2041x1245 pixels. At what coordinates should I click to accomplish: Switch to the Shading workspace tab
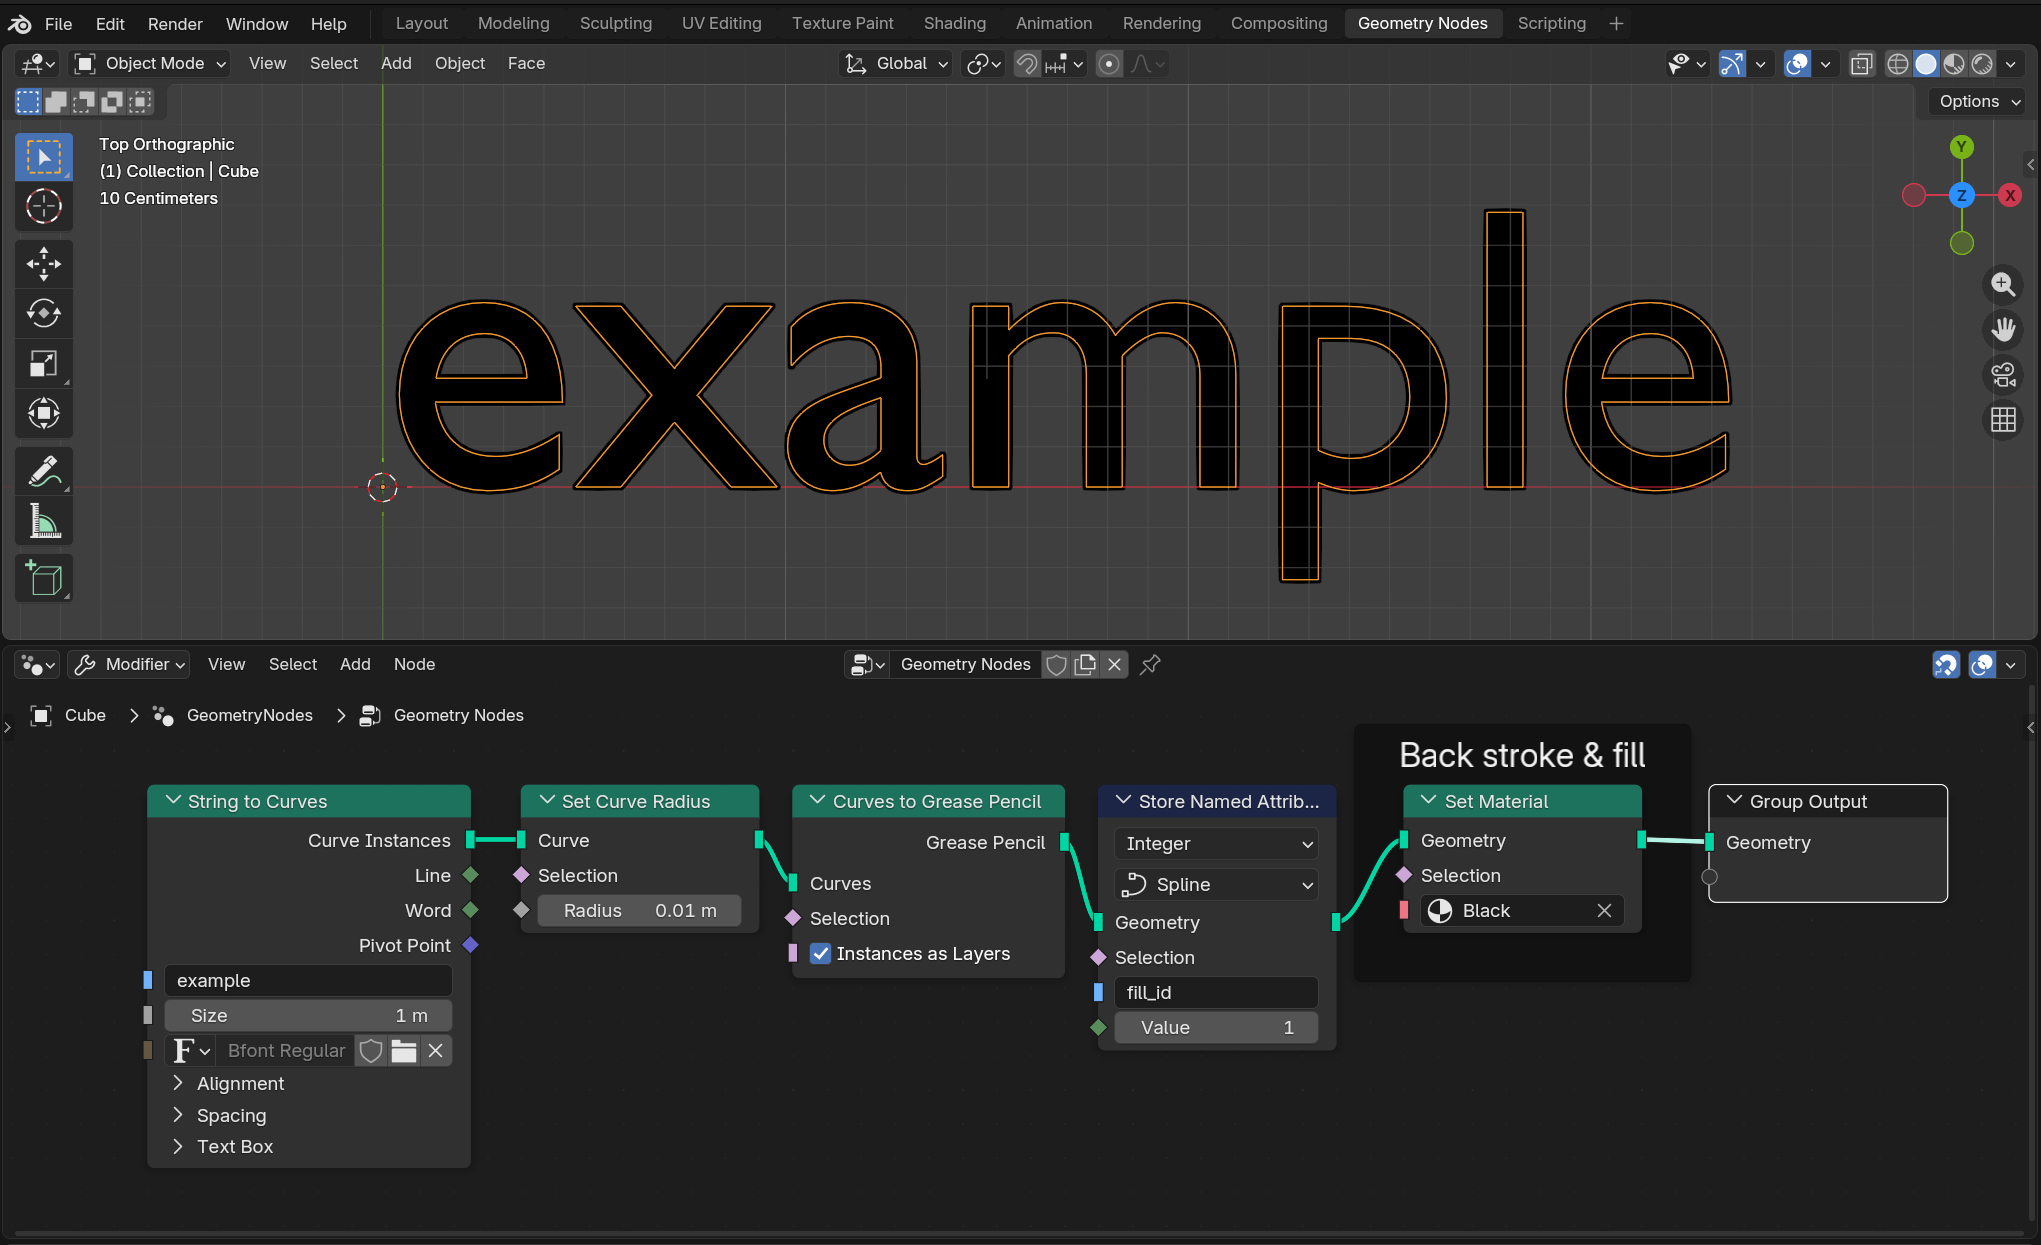pos(954,23)
